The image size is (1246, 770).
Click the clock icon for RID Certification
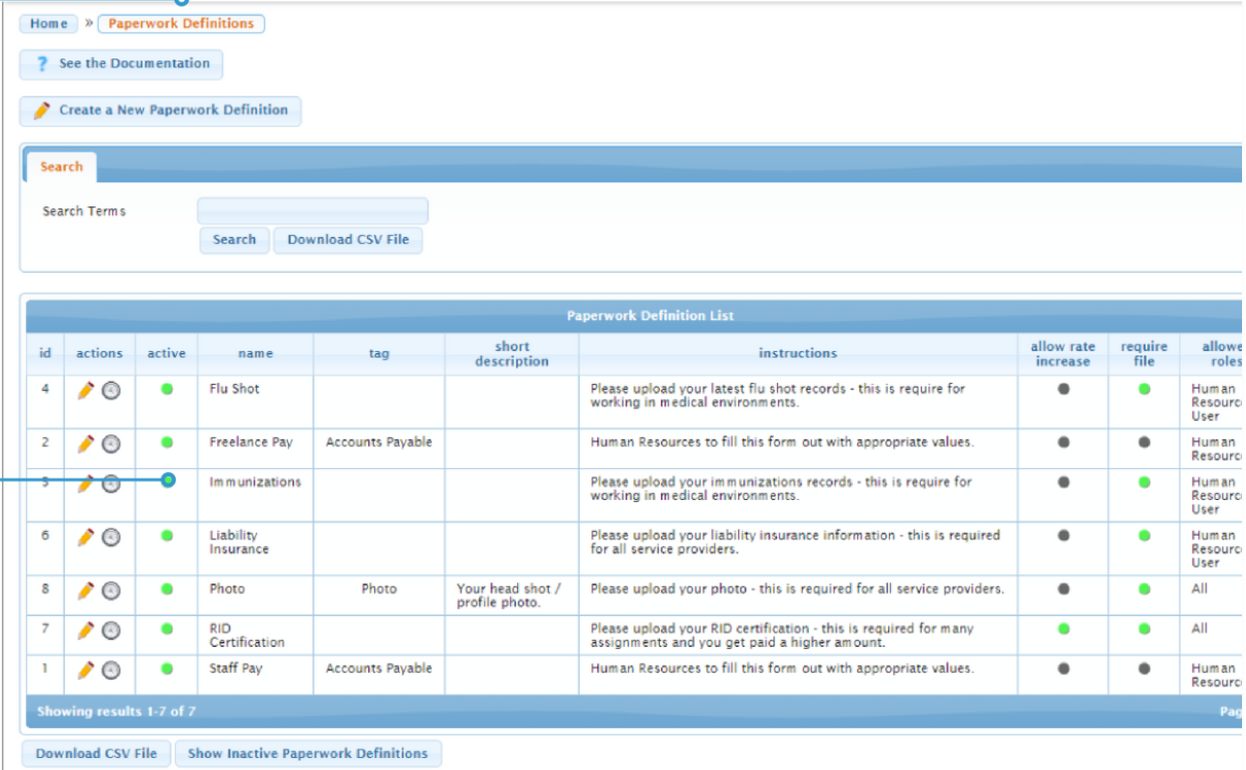tap(111, 630)
